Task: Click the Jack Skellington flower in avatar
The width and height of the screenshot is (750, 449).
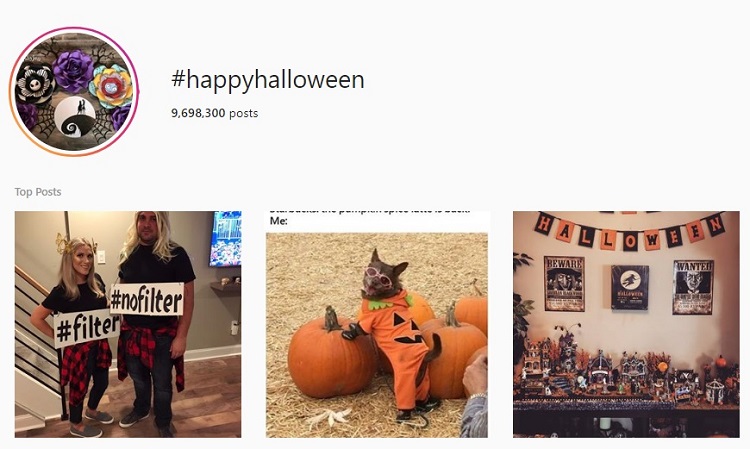Action: pyautogui.click(x=34, y=84)
